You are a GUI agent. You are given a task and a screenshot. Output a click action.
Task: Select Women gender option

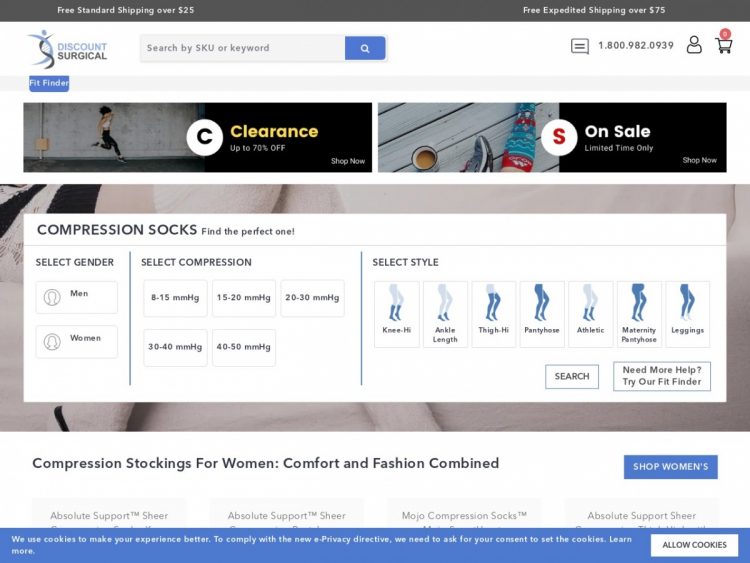coord(77,341)
